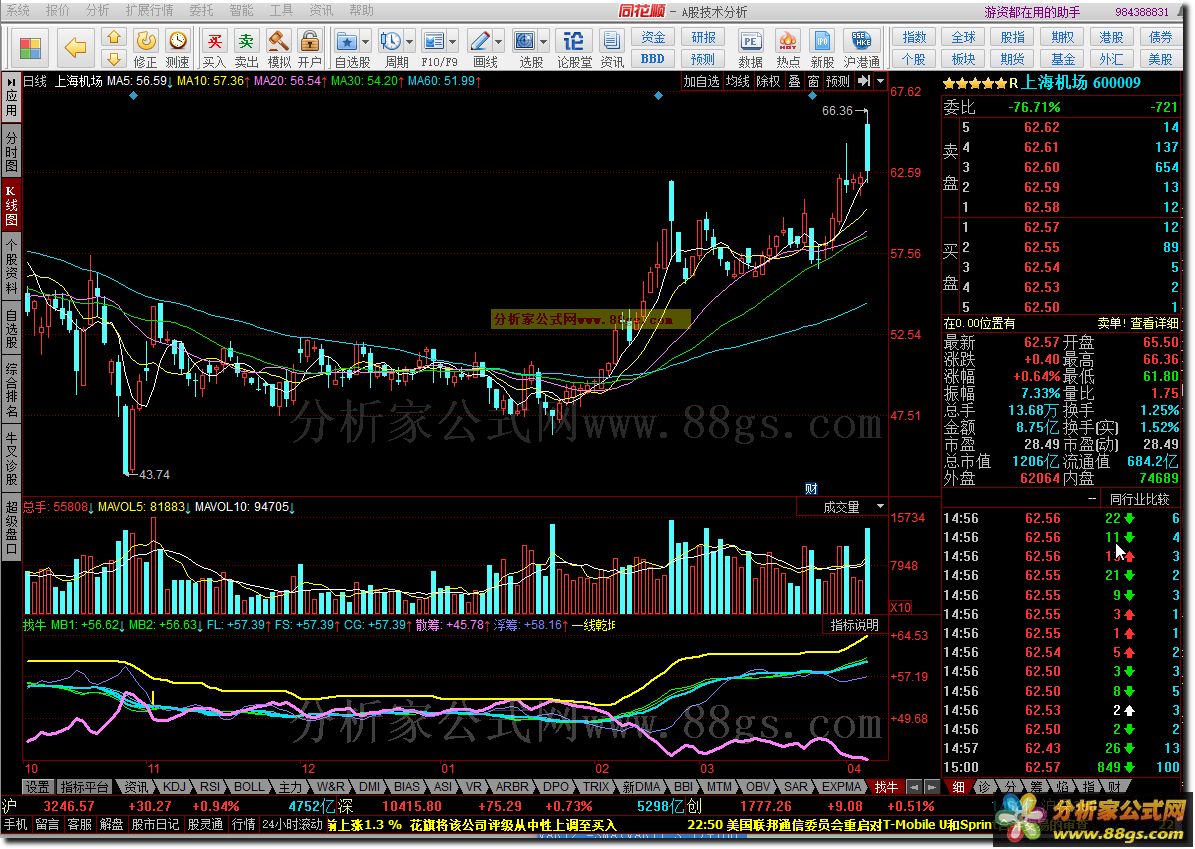Open the 系统 menu
This screenshot has height=849, width=1195.
18,10
